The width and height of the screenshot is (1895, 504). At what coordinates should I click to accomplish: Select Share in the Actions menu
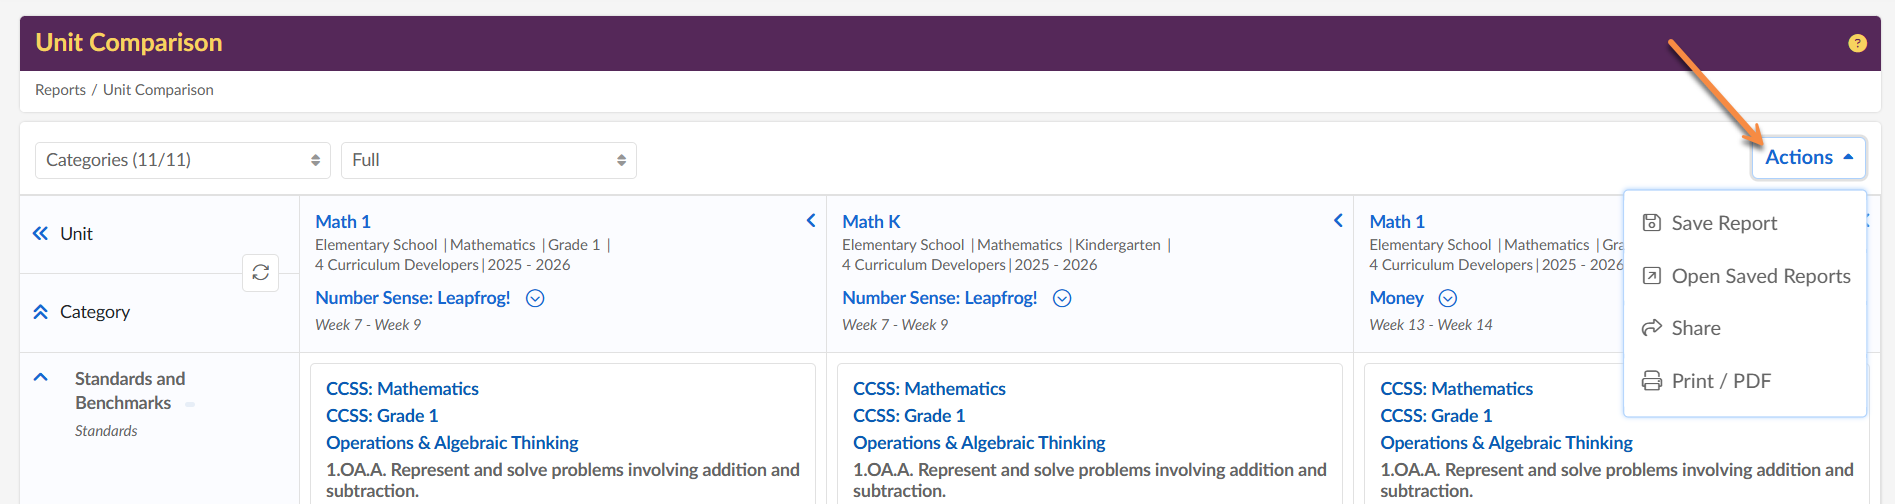coord(1696,328)
